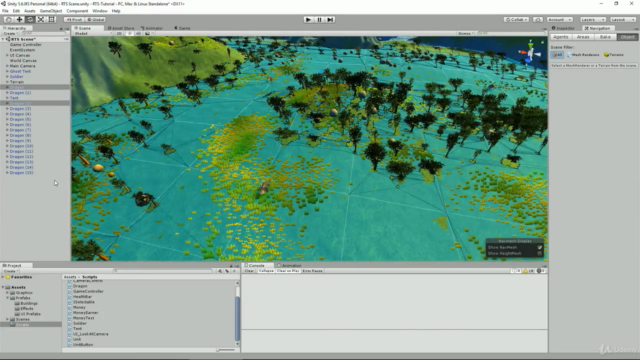
Task: Toggle Pivot handle position button
Action: [x=74, y=20]
